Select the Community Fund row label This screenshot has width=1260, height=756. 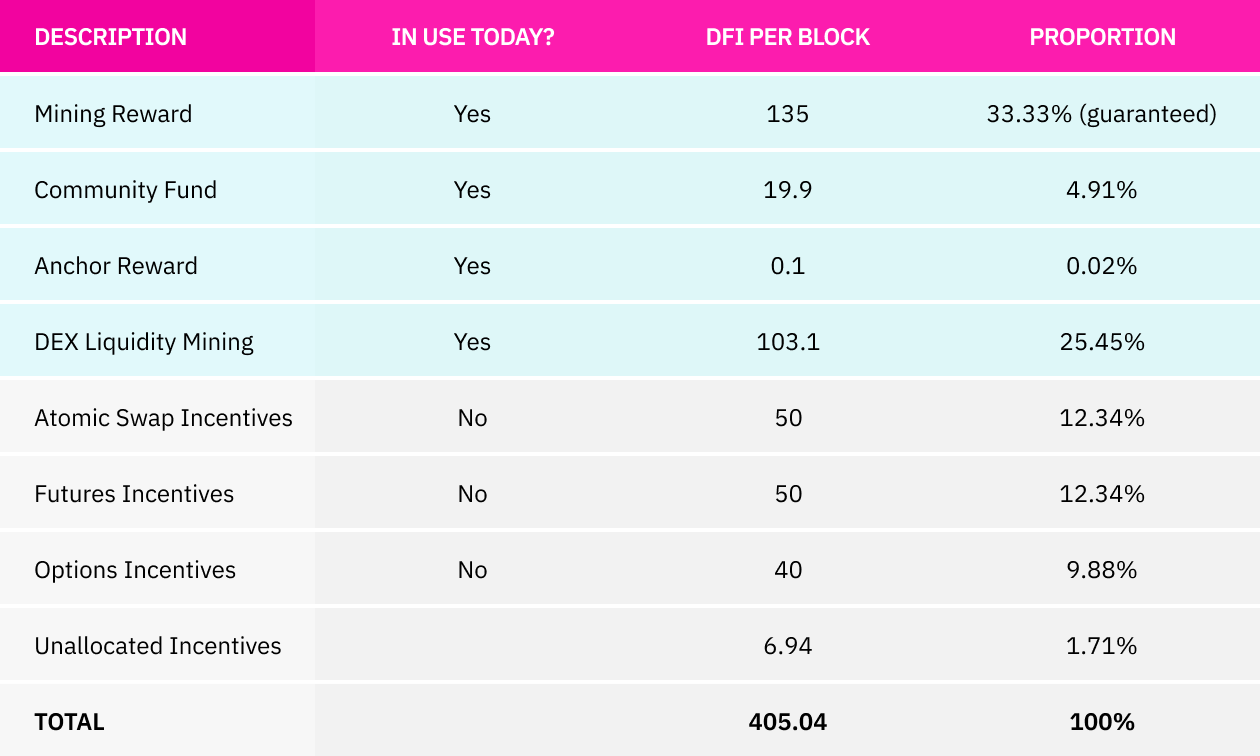125,190
